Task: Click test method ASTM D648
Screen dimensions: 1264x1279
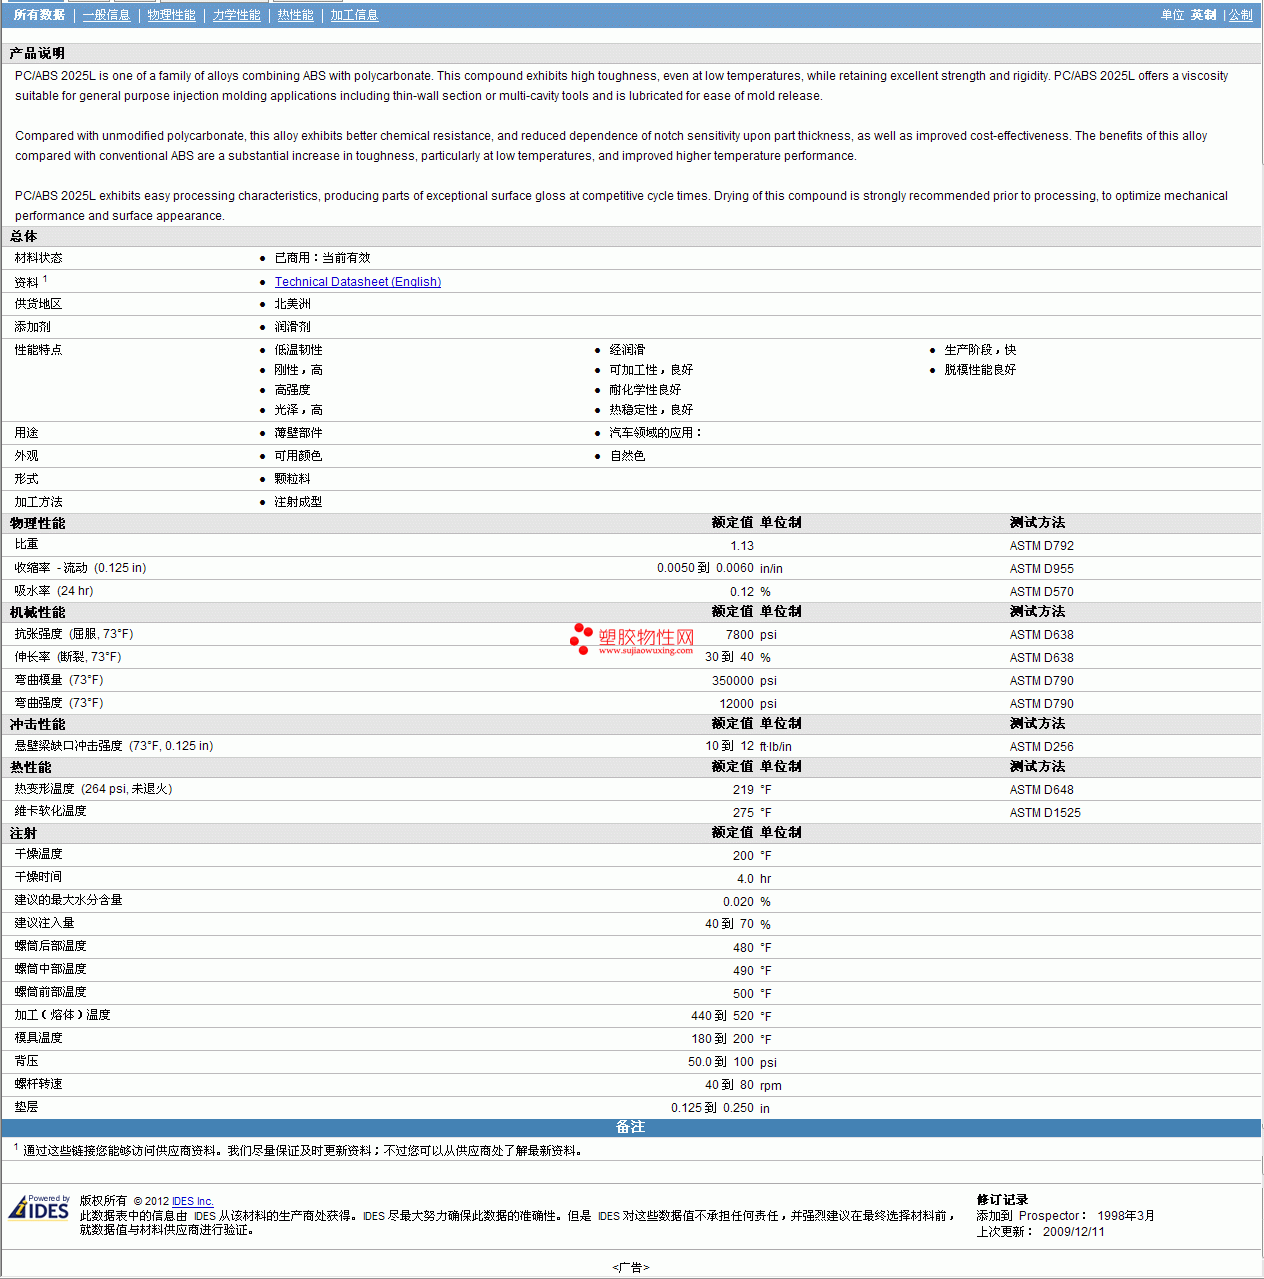Action: [x=1041, y=790]
